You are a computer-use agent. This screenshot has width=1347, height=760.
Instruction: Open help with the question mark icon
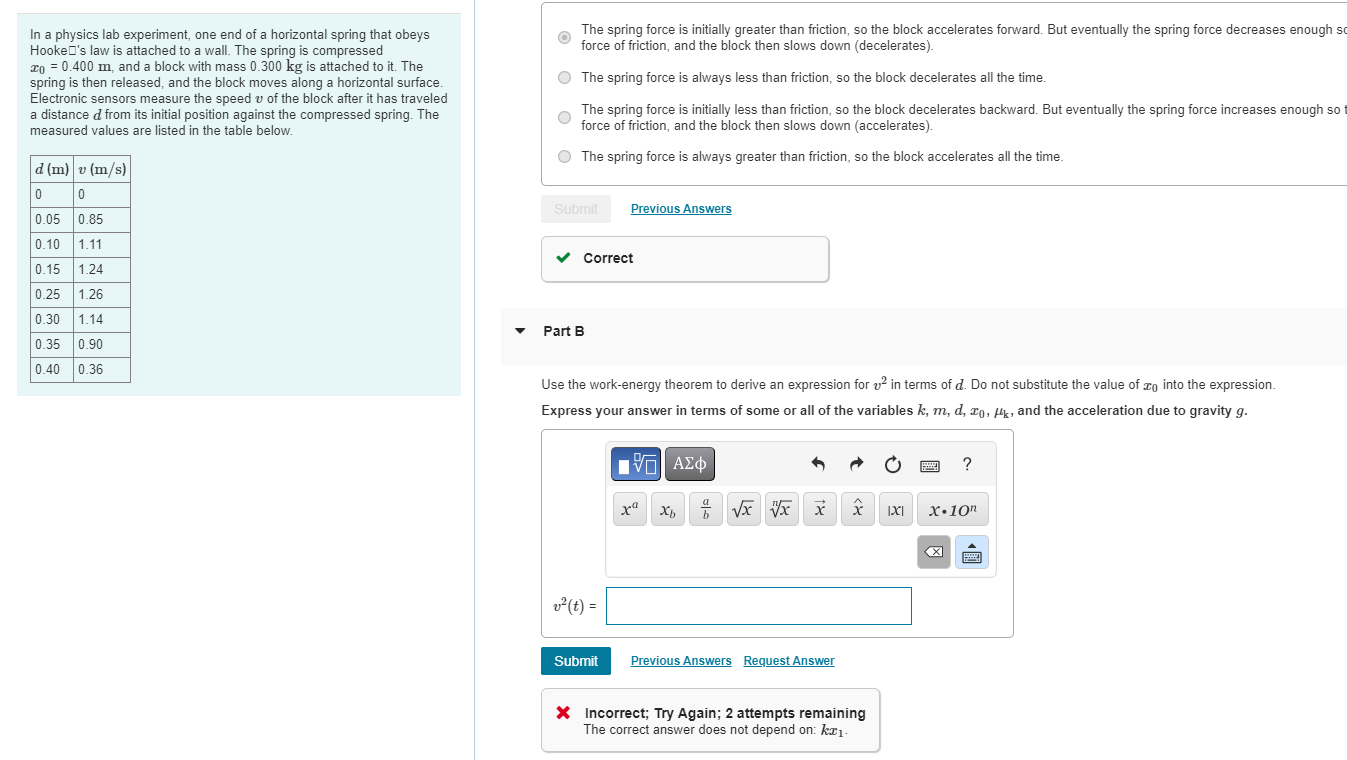pos(966,464)
